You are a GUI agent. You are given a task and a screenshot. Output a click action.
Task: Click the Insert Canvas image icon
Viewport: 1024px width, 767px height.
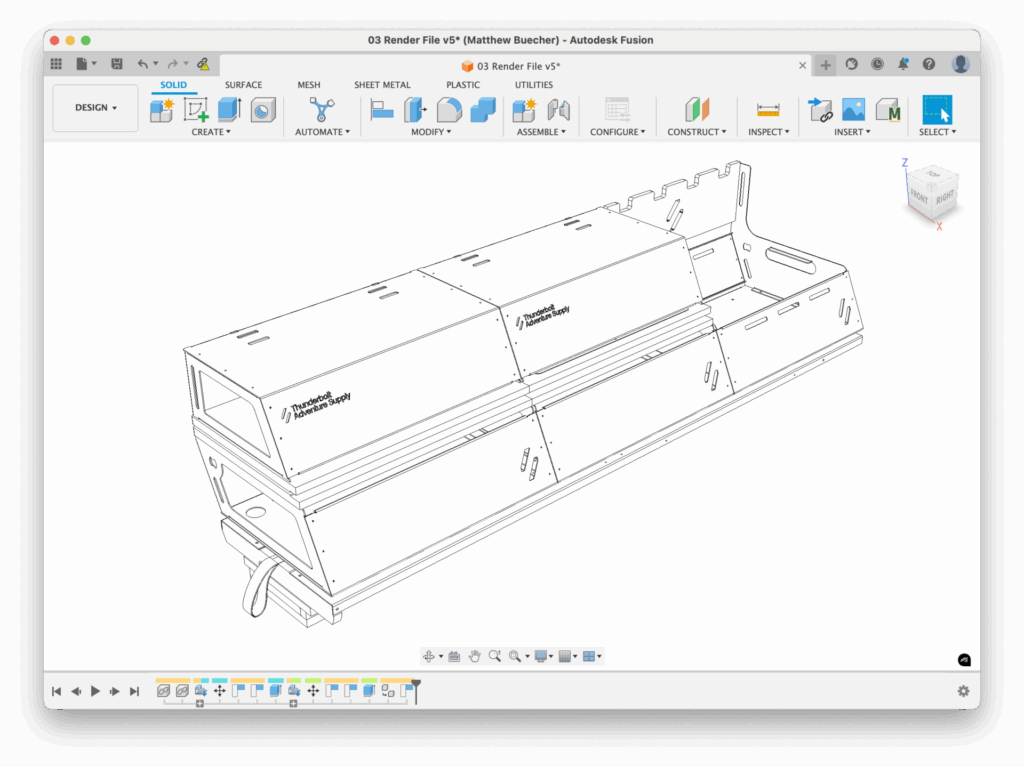point(853,109)
